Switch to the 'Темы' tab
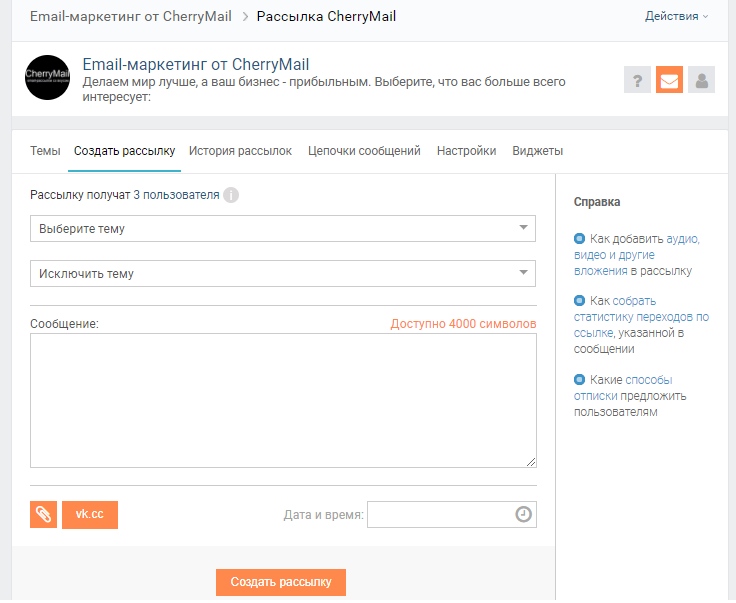The image size is (736, 603). 45,151
